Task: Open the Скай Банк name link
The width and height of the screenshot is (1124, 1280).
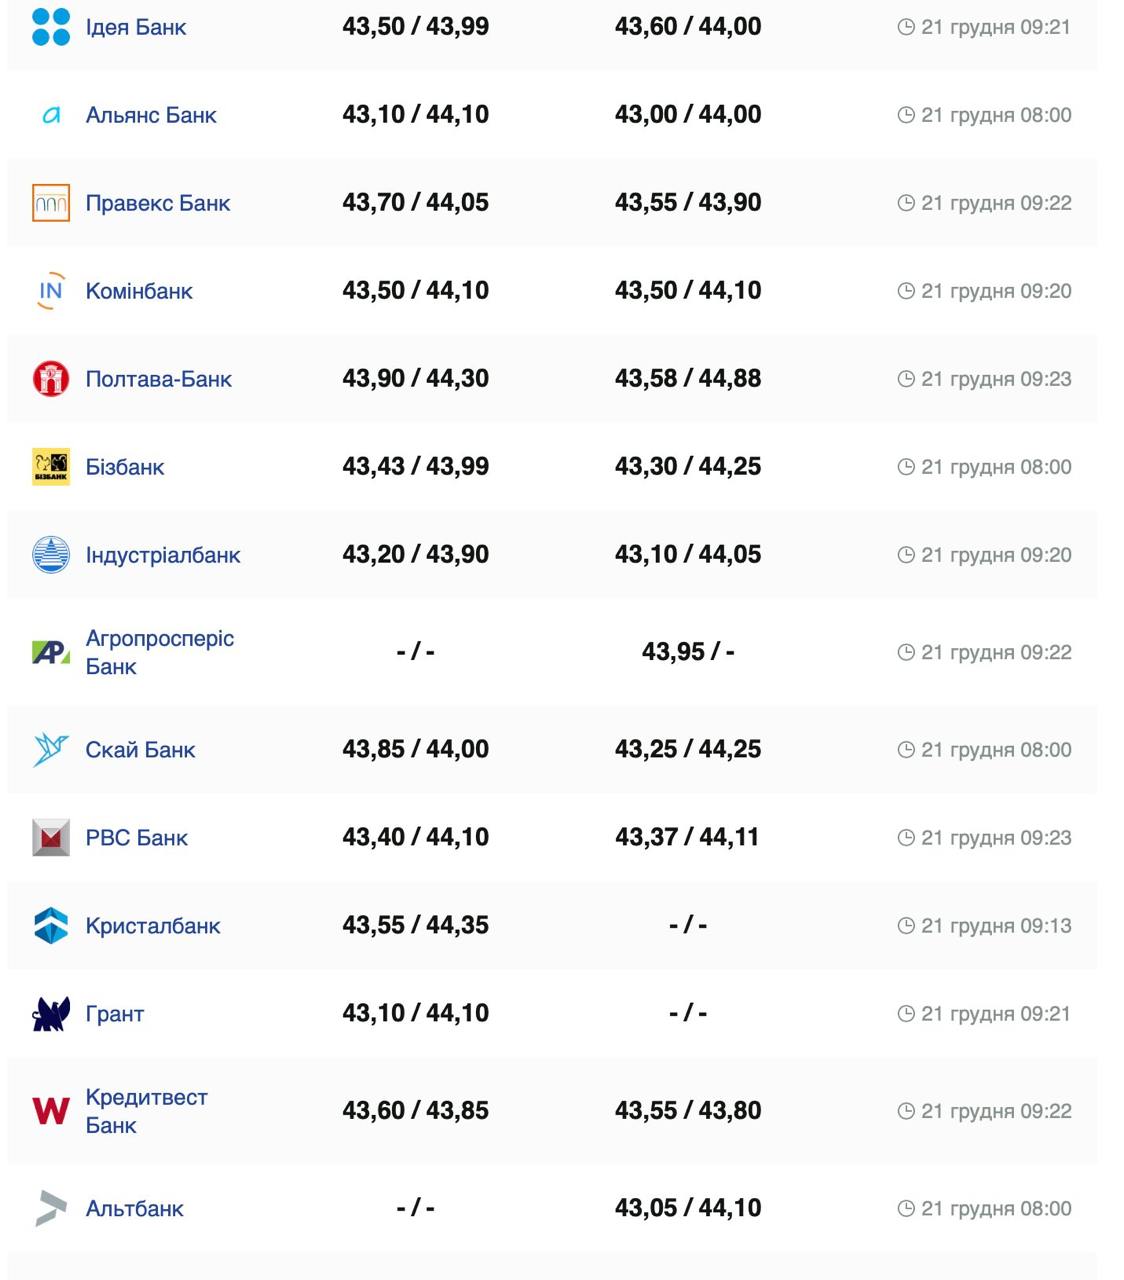Action: [x=140, y=750]
